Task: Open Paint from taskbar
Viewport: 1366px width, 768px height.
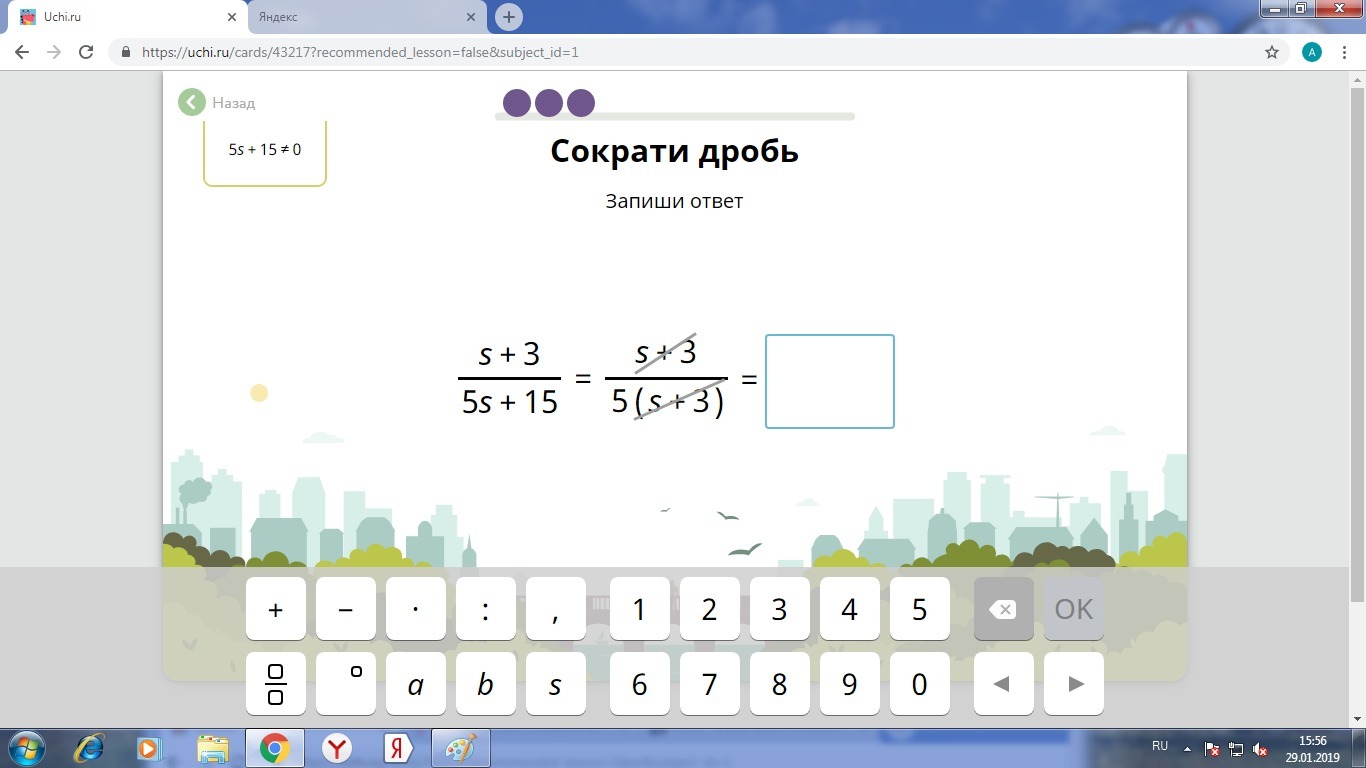Action: (460, 748)
